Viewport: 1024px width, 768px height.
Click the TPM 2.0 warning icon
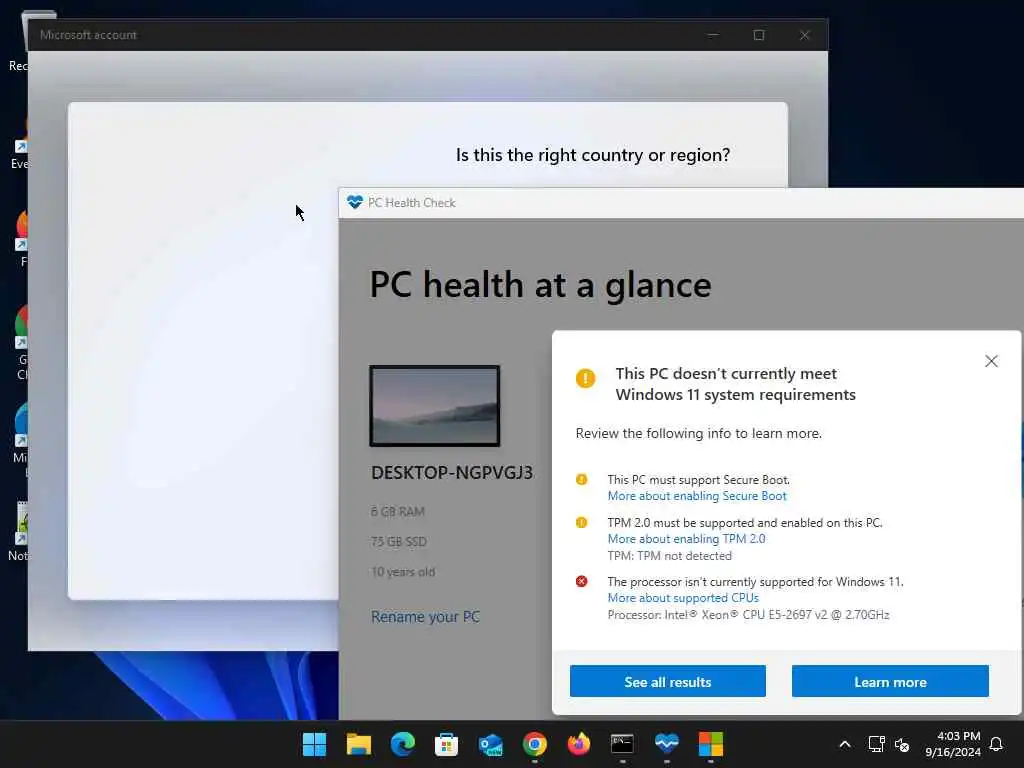[581, 522]
